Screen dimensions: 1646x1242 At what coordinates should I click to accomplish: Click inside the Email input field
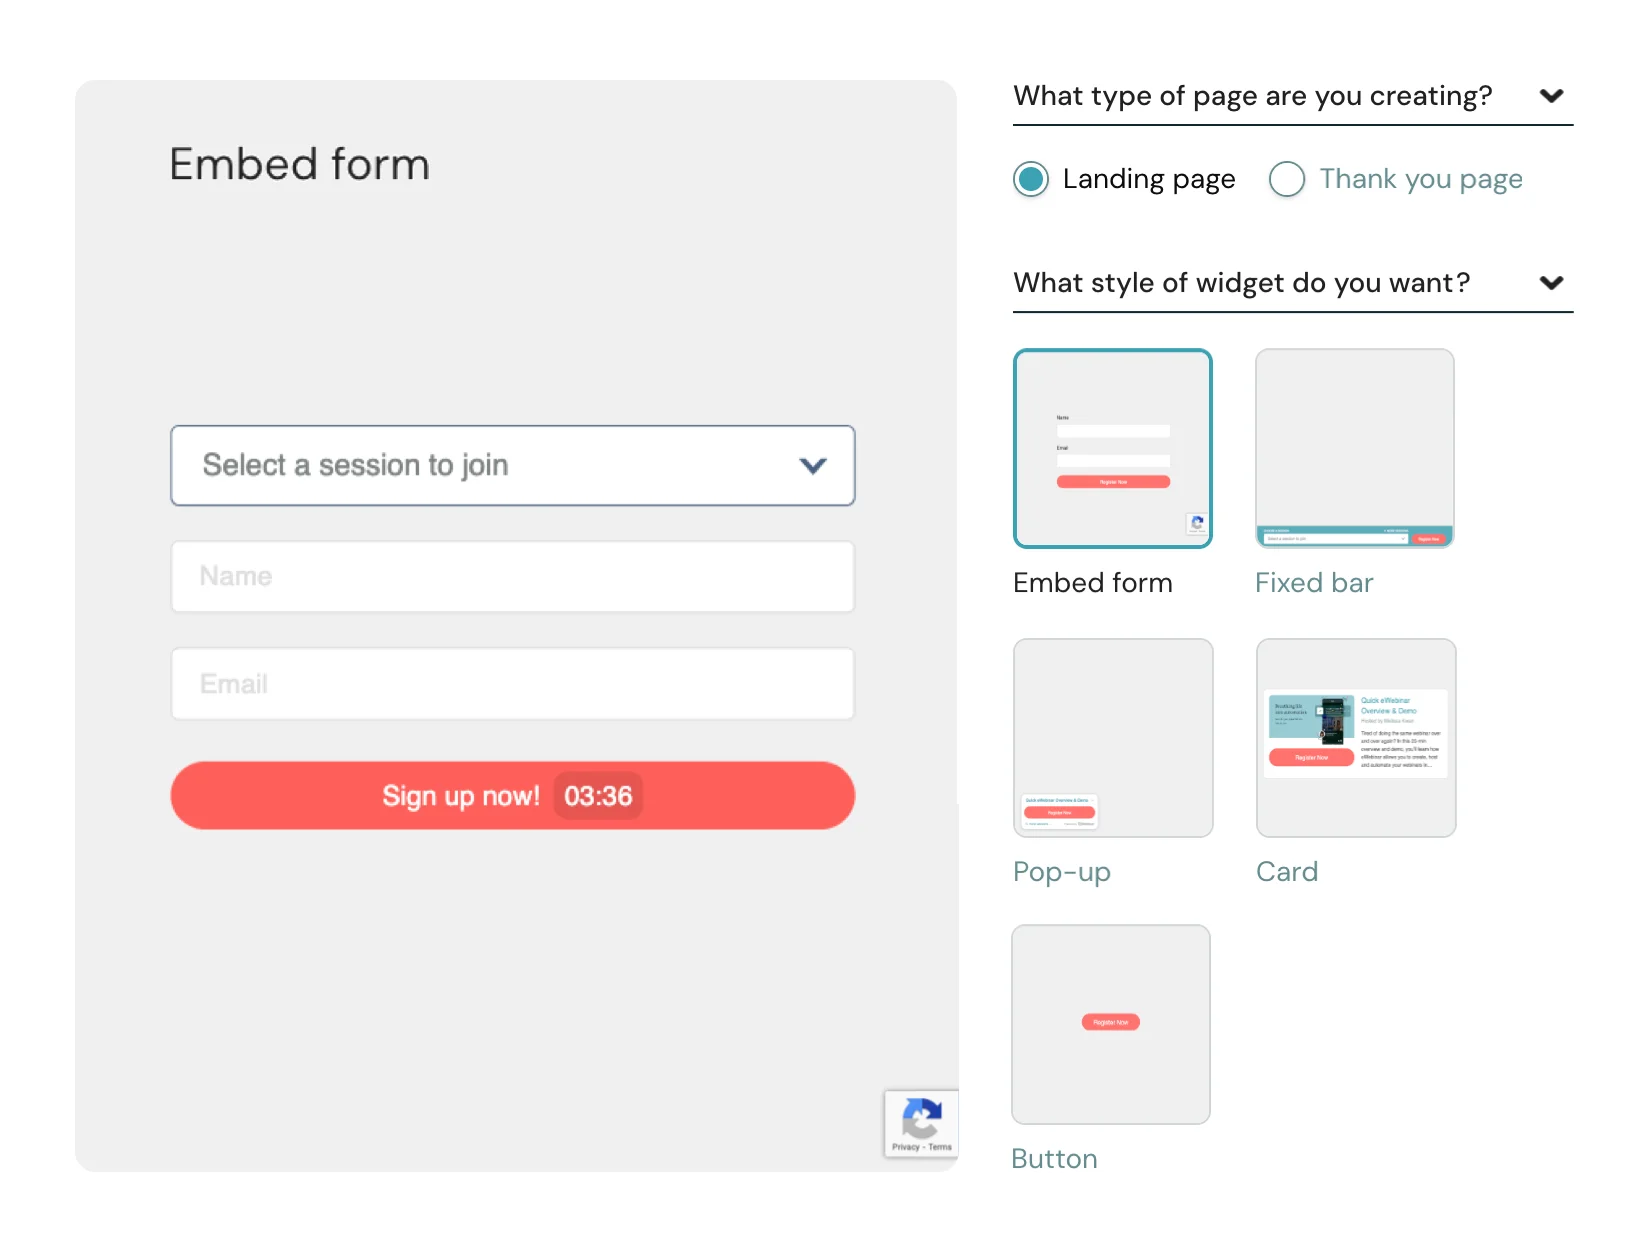coord(512,683)
